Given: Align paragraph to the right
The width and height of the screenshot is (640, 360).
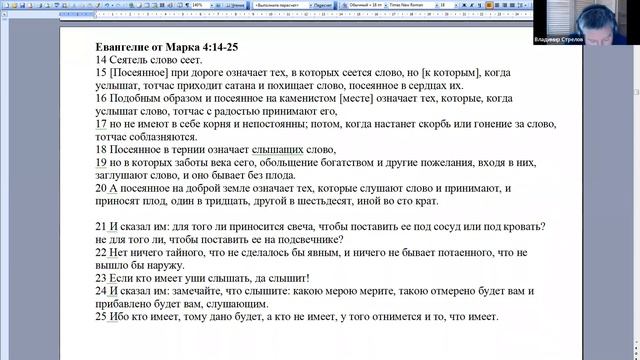Looking at the screenshot, I should tap(504, 5).
